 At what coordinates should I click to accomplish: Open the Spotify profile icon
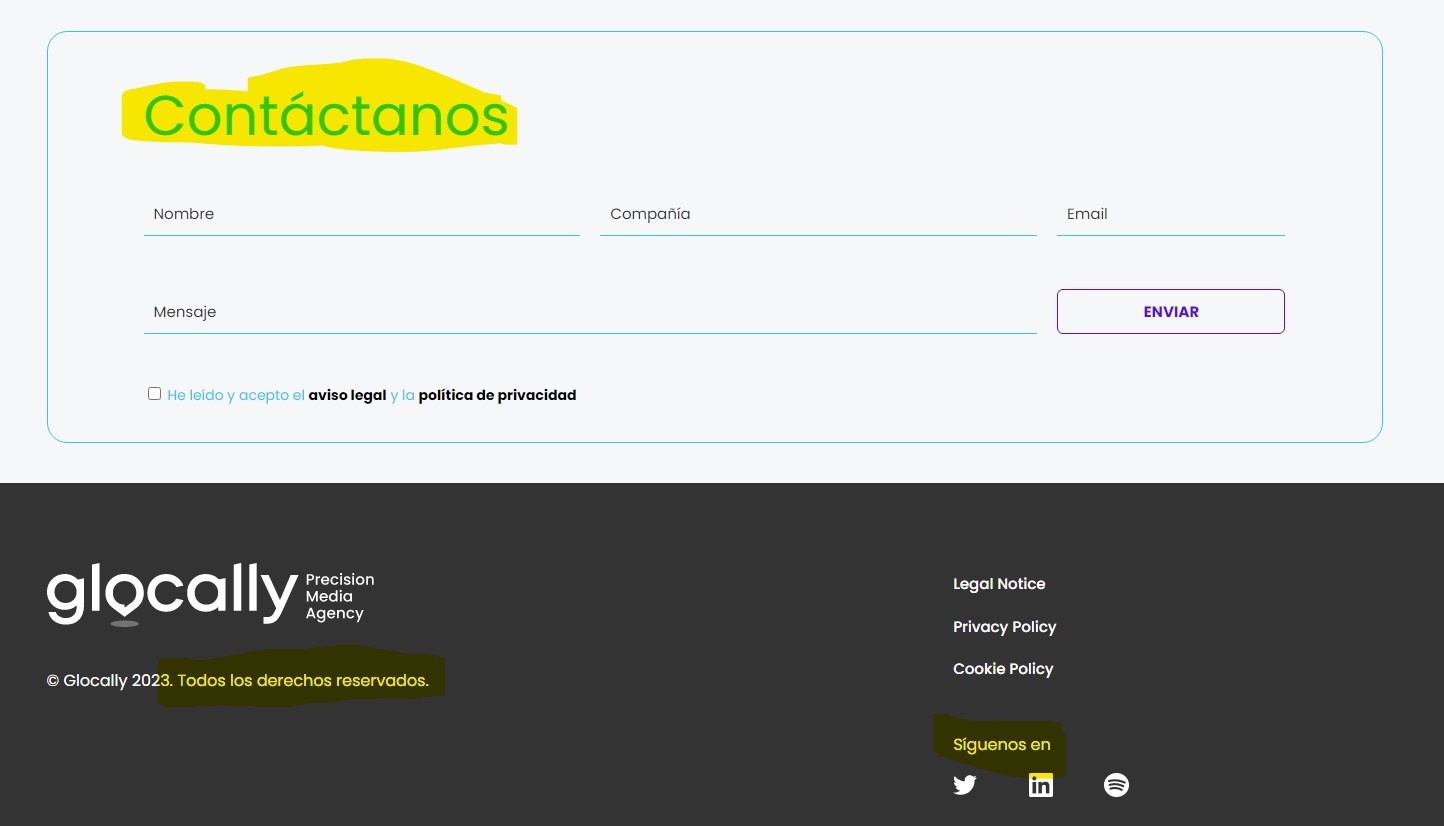[1116, 785]
